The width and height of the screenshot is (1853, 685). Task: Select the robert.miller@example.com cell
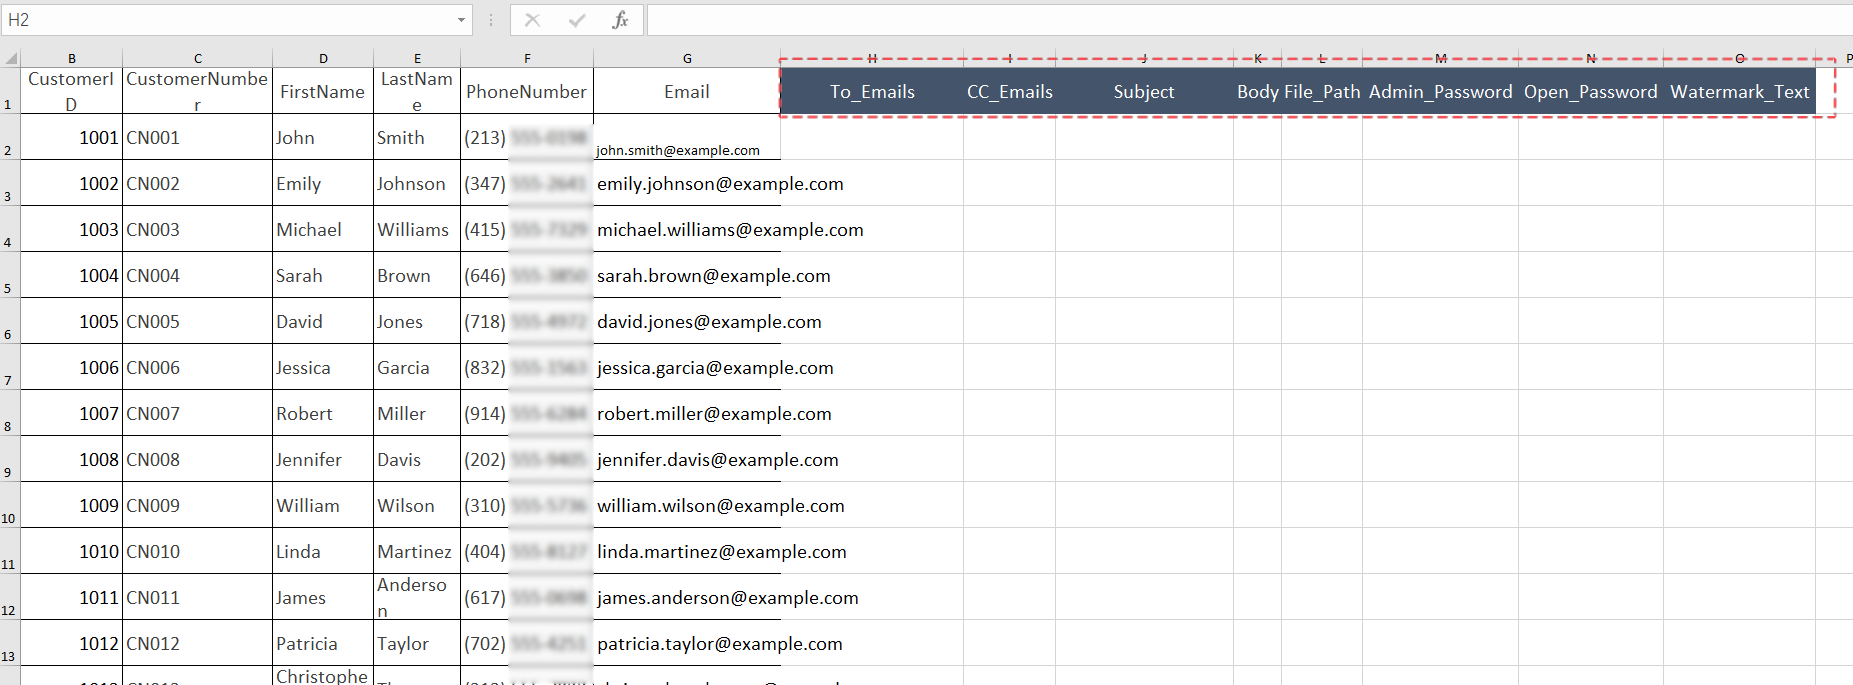pos(687,413)
